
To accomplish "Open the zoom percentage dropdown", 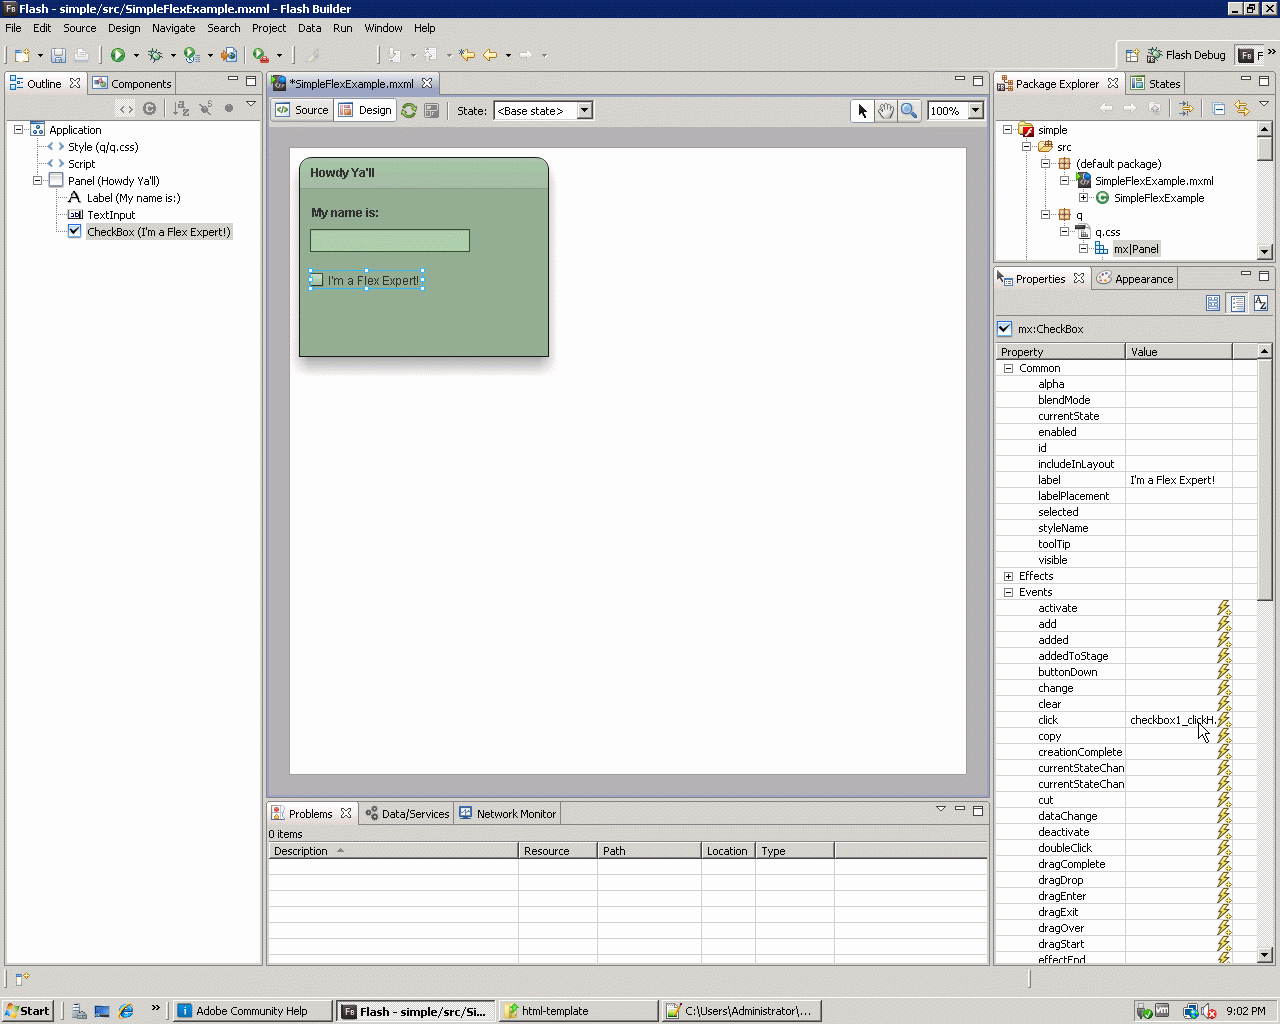I will coord(976,111).
